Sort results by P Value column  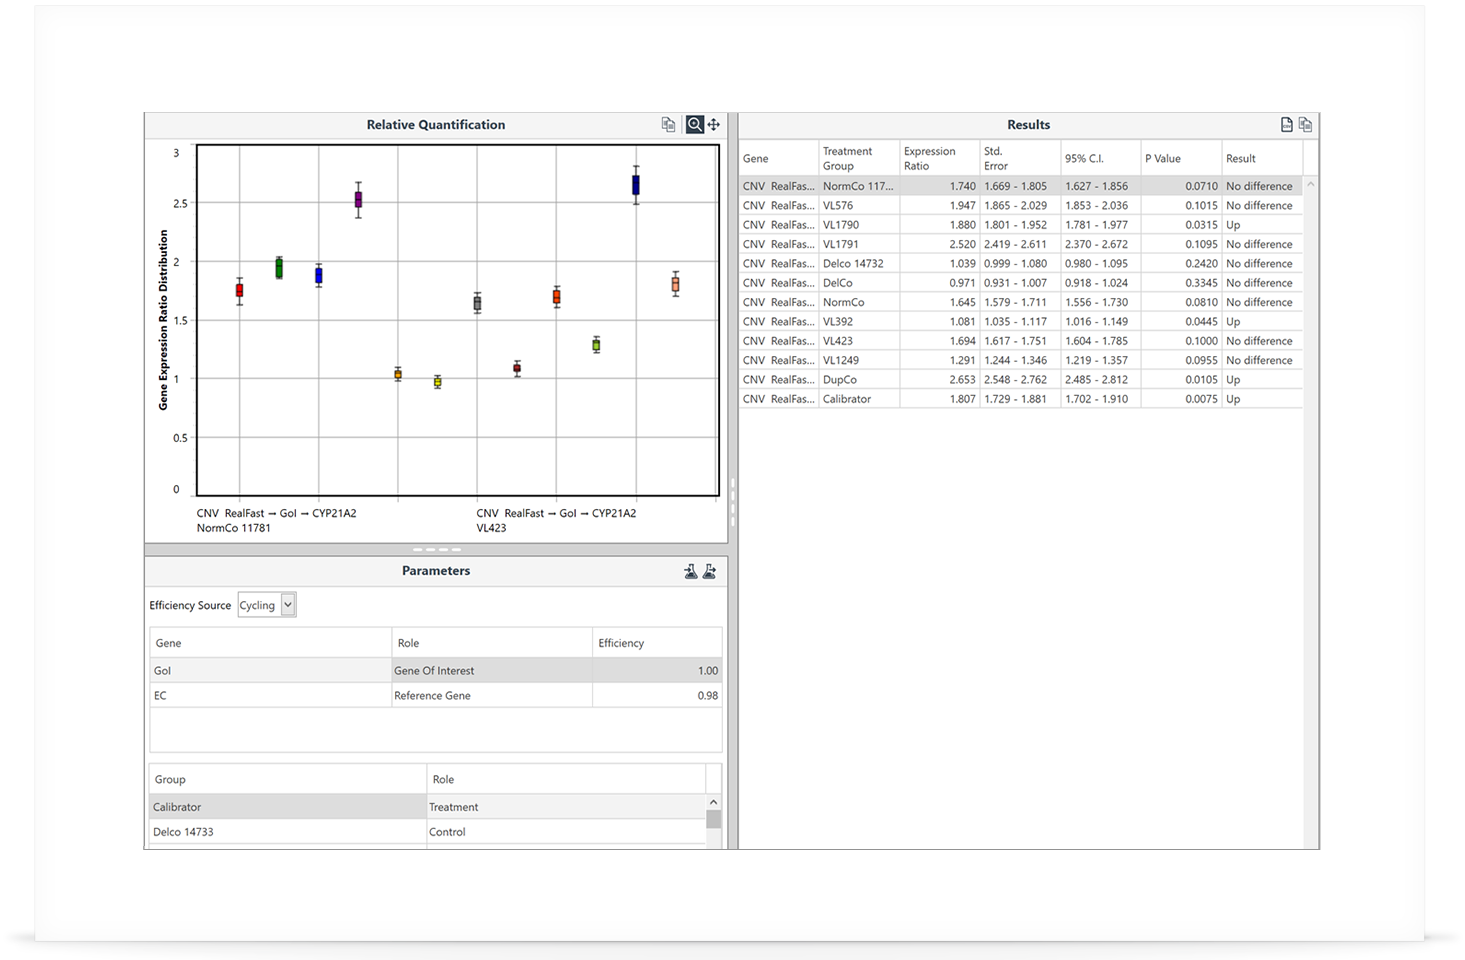(1180, 159)
